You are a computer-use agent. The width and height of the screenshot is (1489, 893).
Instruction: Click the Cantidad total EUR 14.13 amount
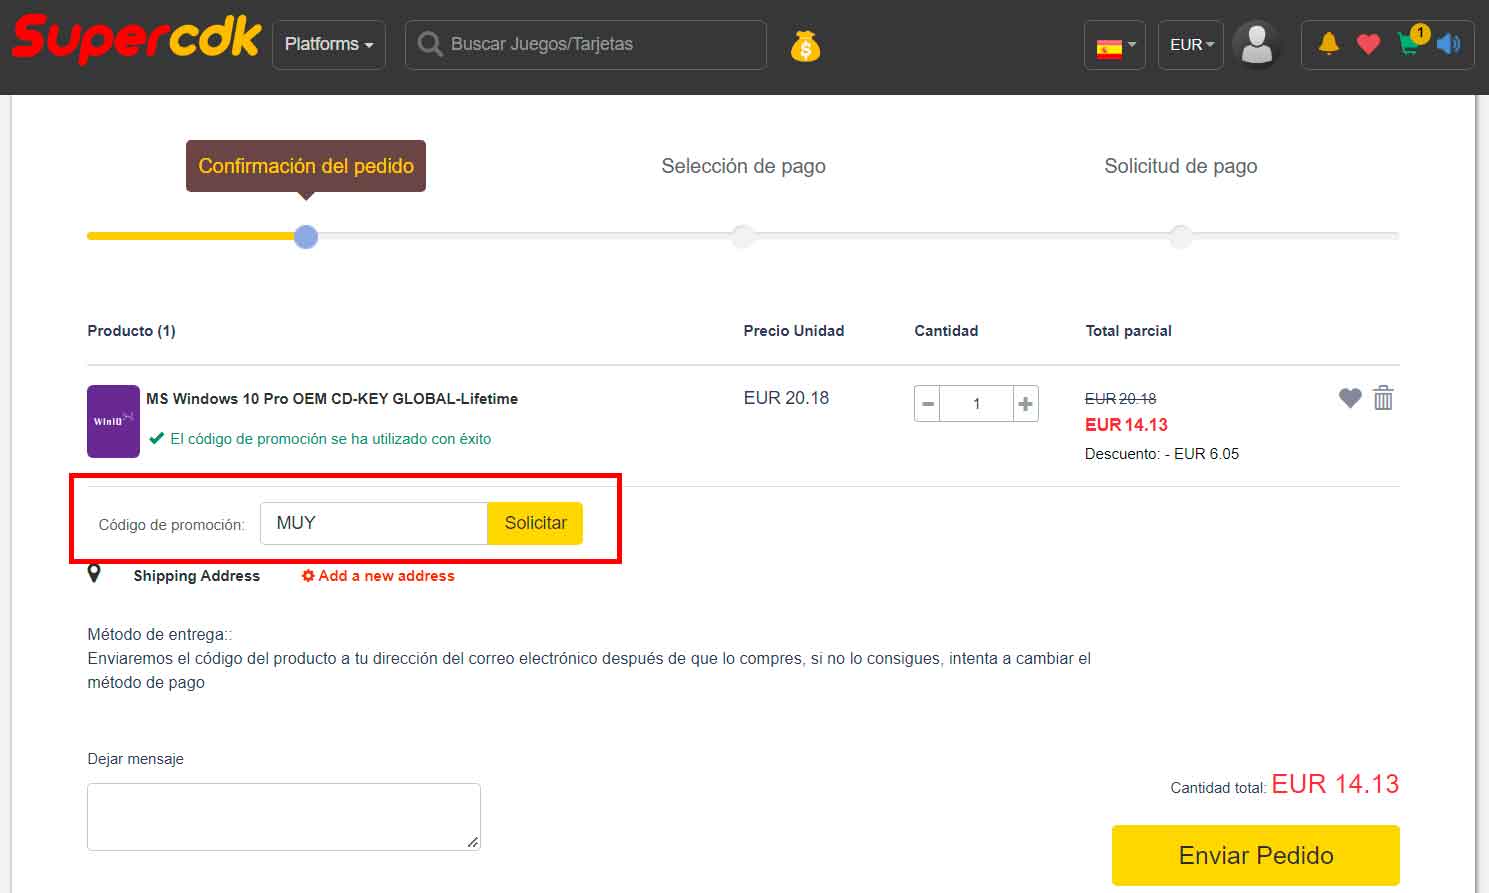(1335, 784)
